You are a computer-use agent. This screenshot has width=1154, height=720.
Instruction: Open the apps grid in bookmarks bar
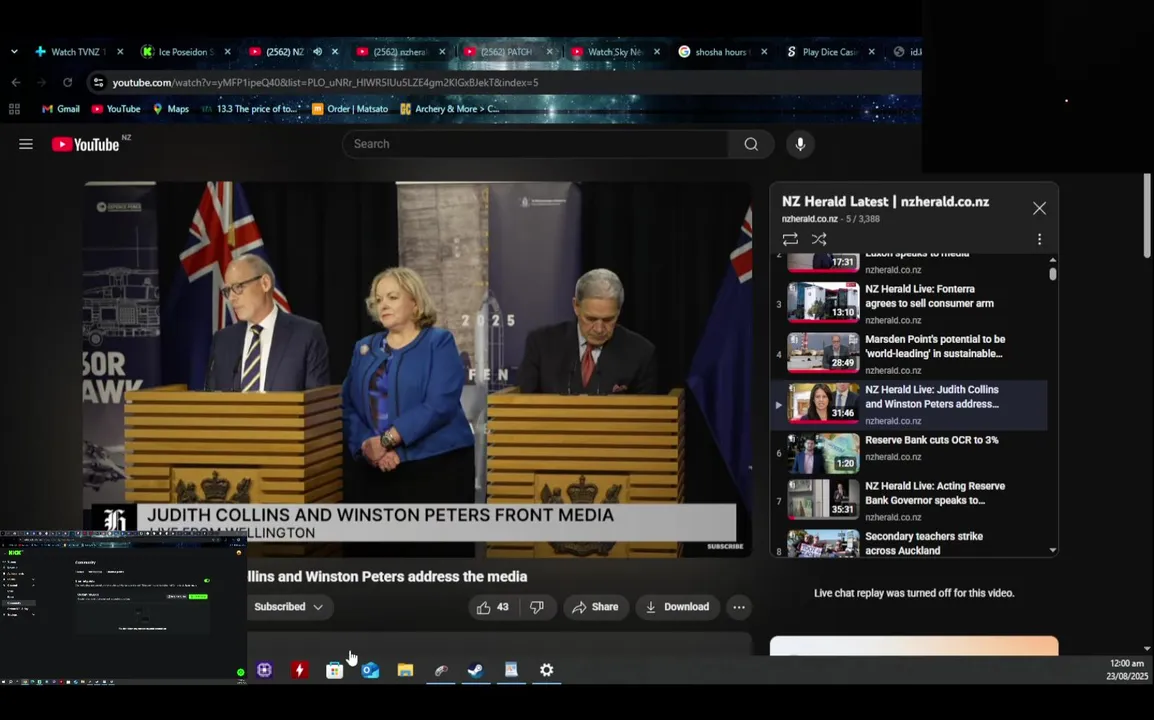tap(14, 109)
